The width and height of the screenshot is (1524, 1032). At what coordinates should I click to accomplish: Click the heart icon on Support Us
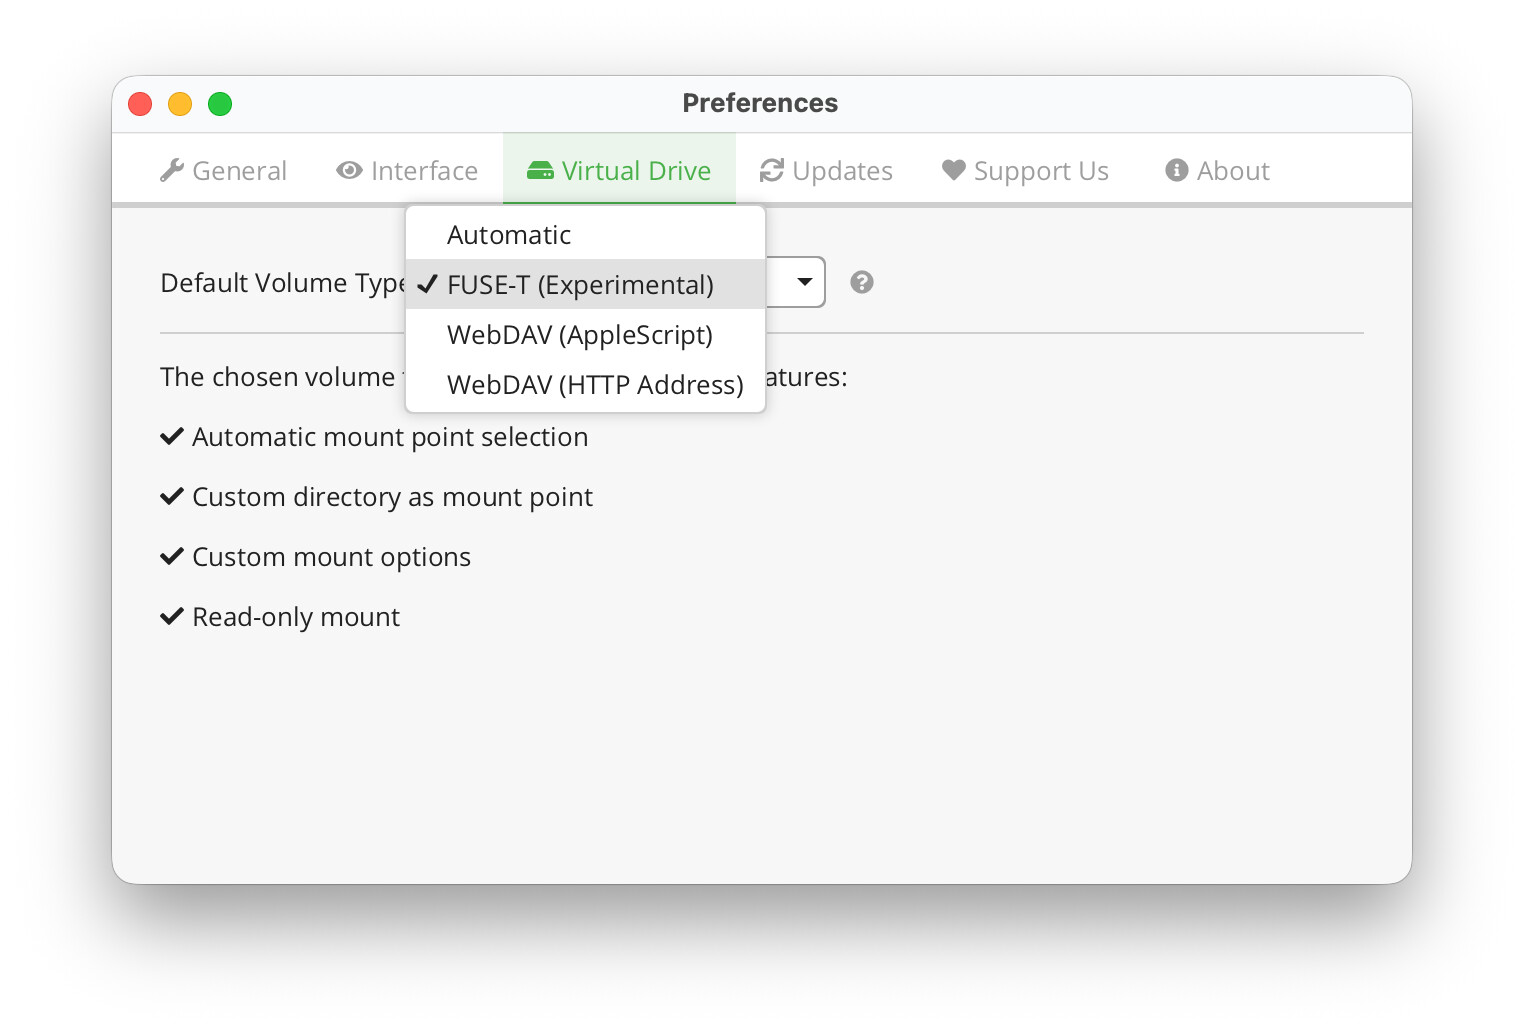[954, 171]
